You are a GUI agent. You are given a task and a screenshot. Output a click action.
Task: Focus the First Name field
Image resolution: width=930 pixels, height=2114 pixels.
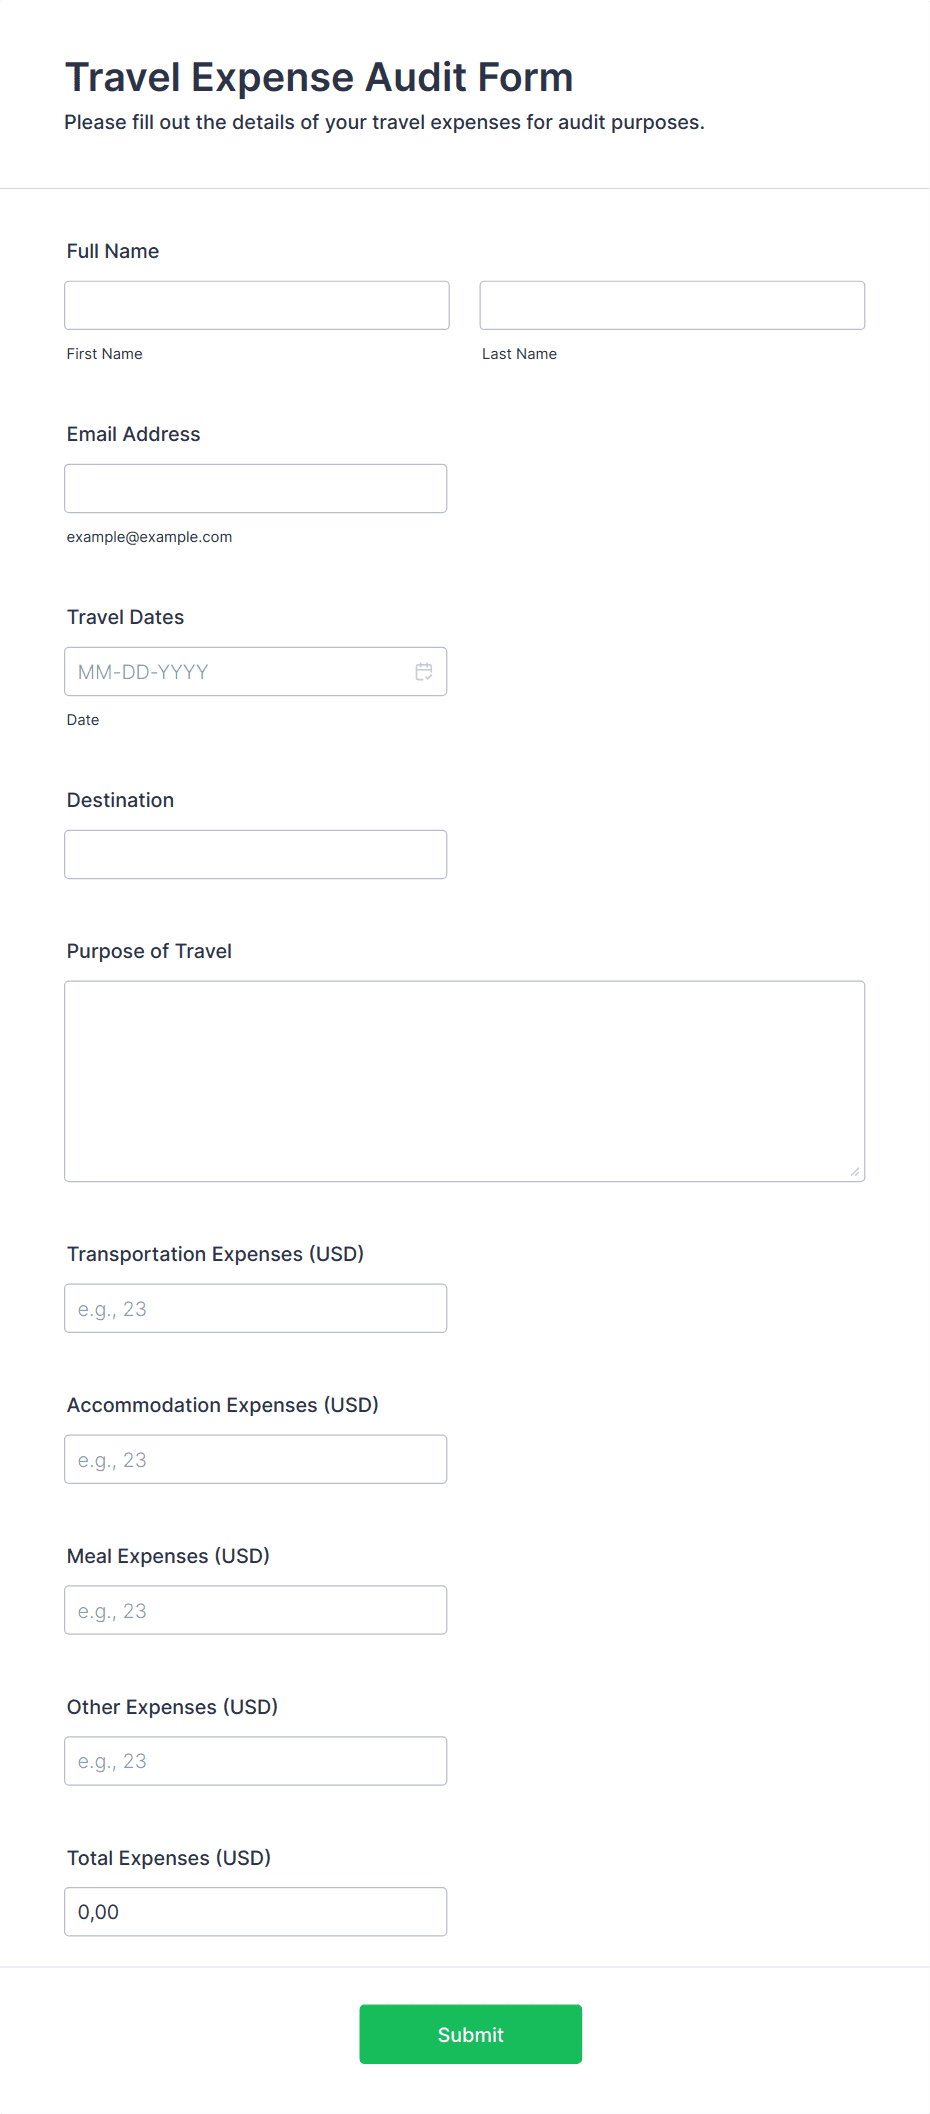pos(257,305)
